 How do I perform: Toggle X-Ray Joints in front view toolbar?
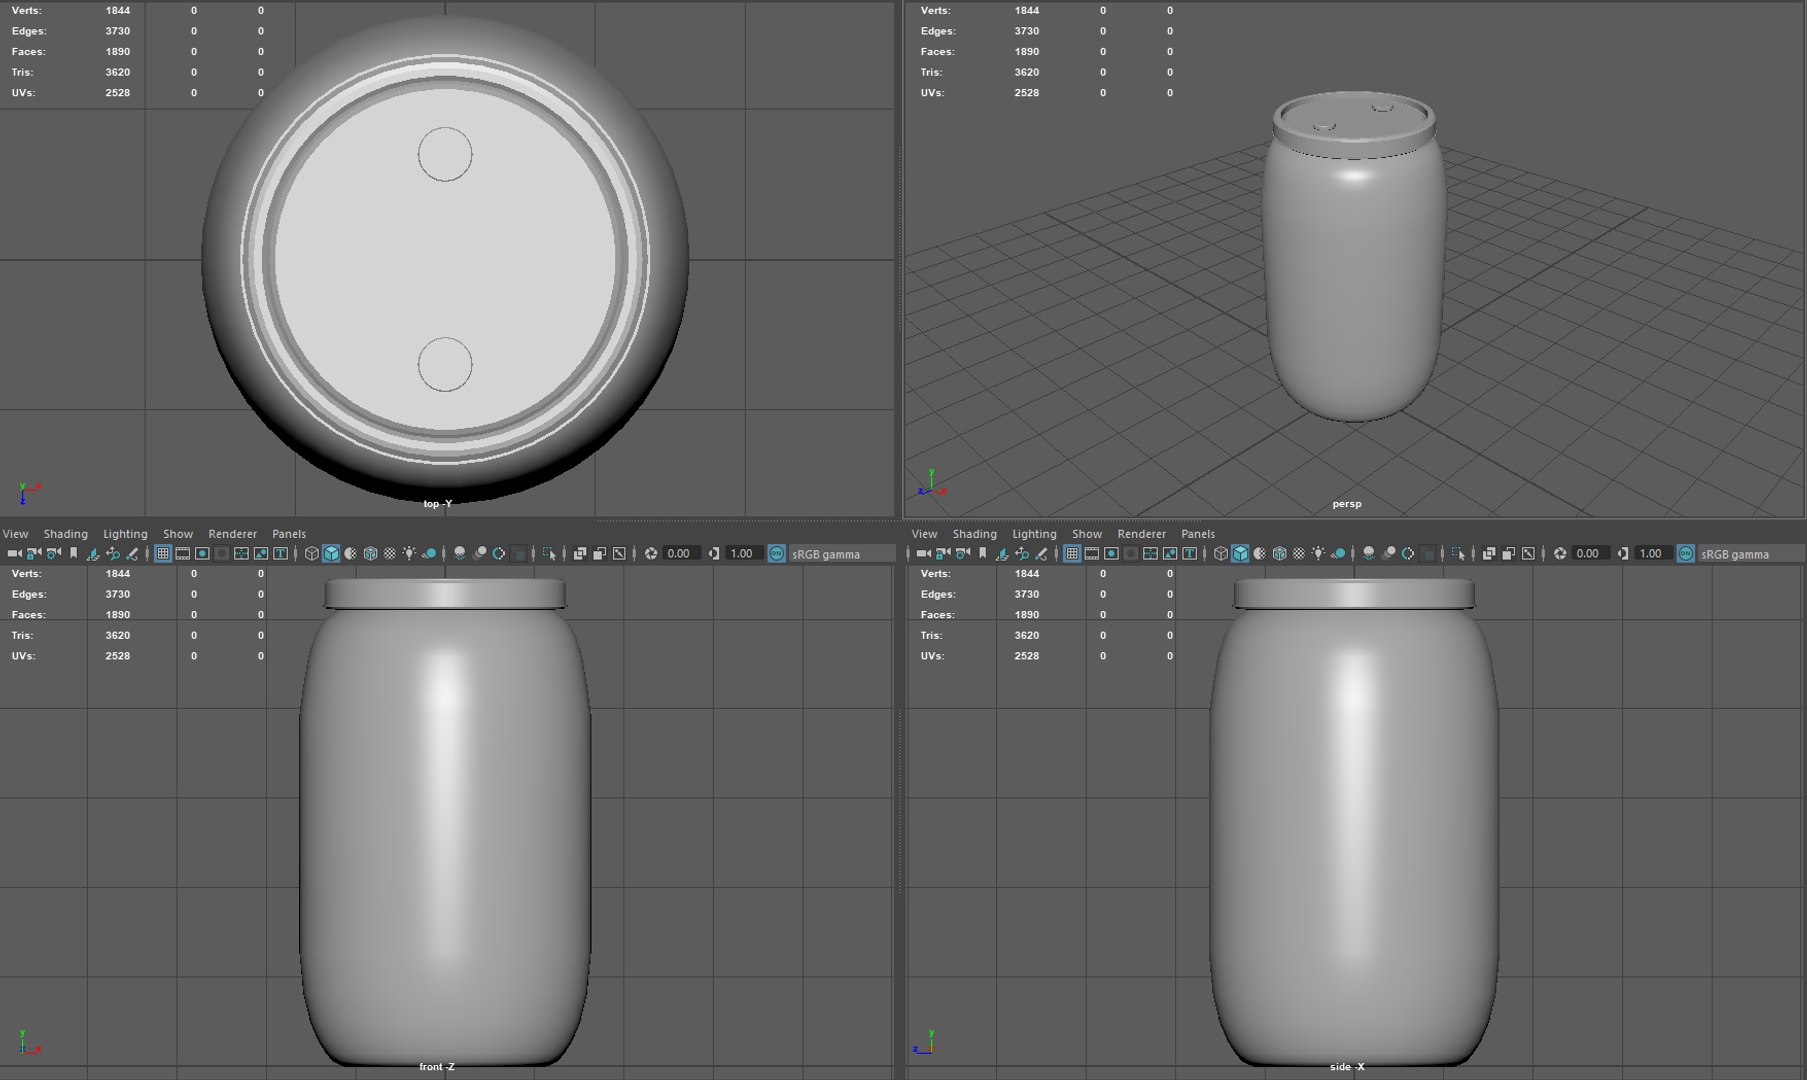pos(619,553)
